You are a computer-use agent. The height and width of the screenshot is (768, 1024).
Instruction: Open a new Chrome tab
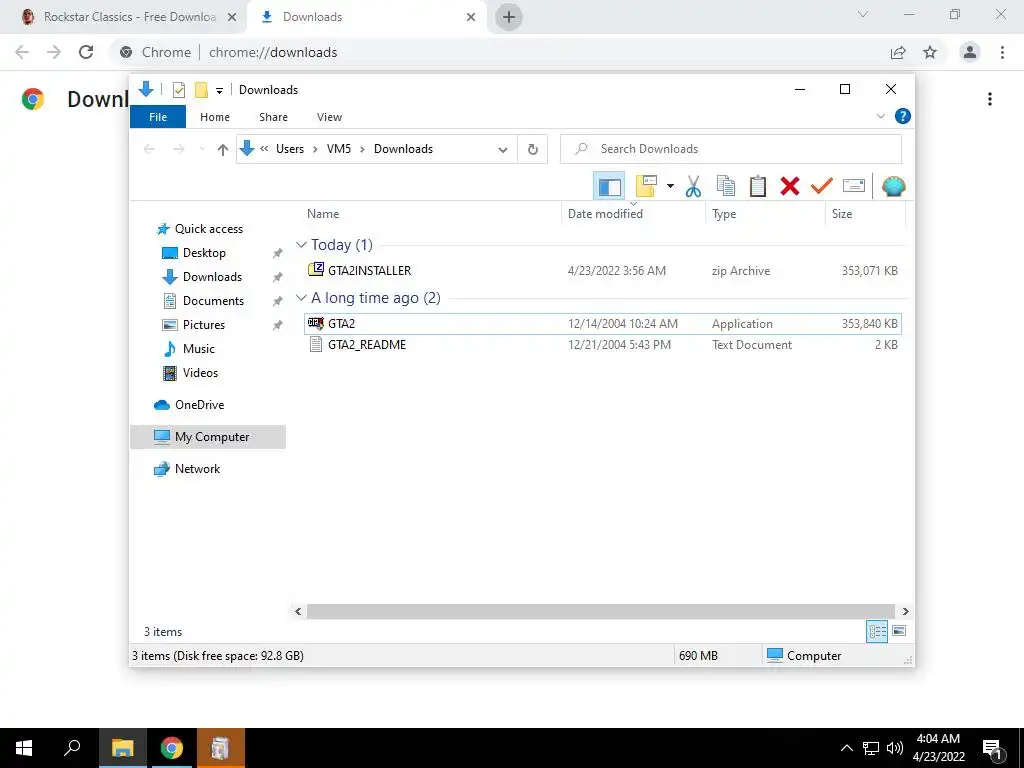(509, 17)
